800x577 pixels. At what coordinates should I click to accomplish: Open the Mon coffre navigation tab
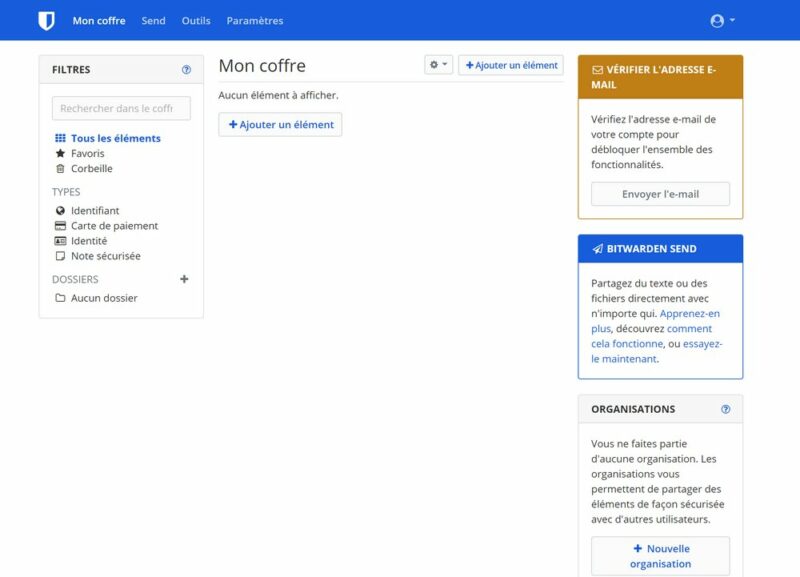tap(99, 21)
